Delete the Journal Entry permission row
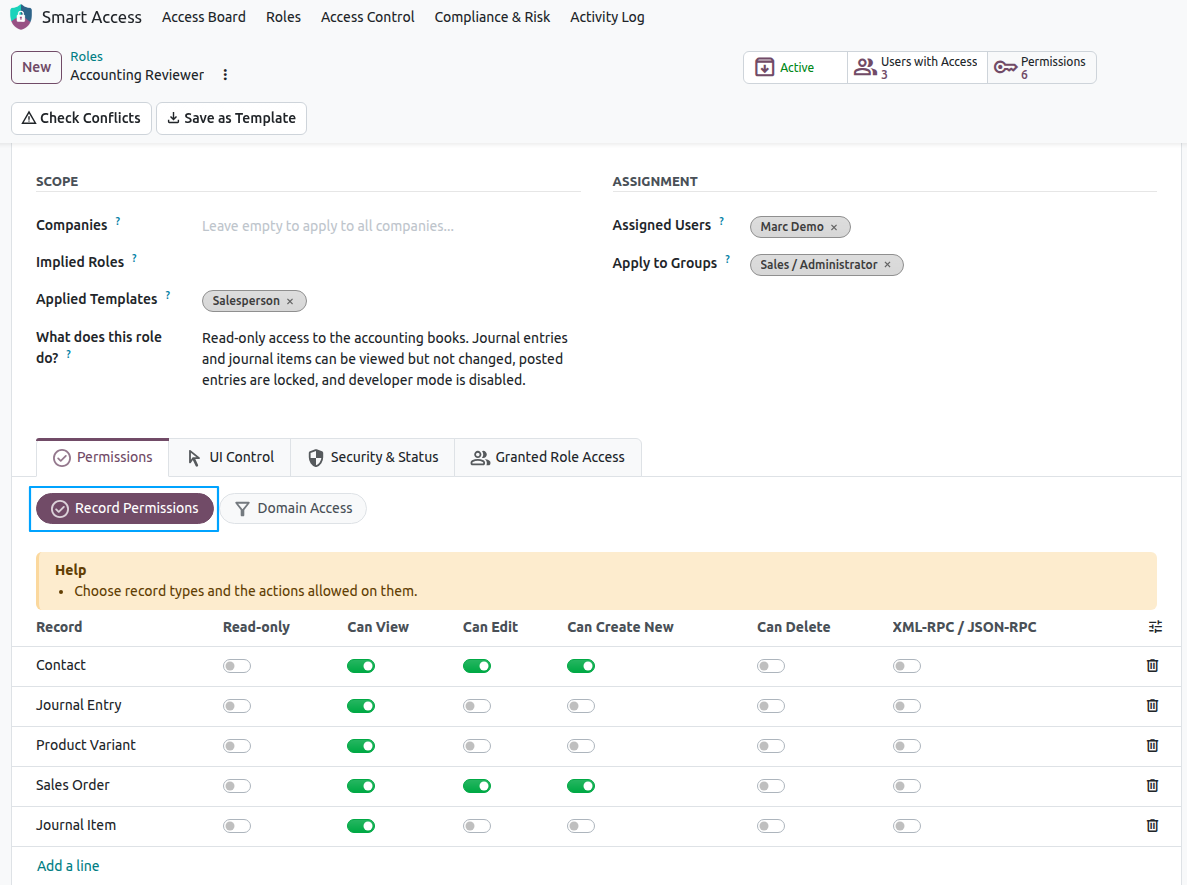This screenshot has width=1187, height=885. click(1152, 706)
